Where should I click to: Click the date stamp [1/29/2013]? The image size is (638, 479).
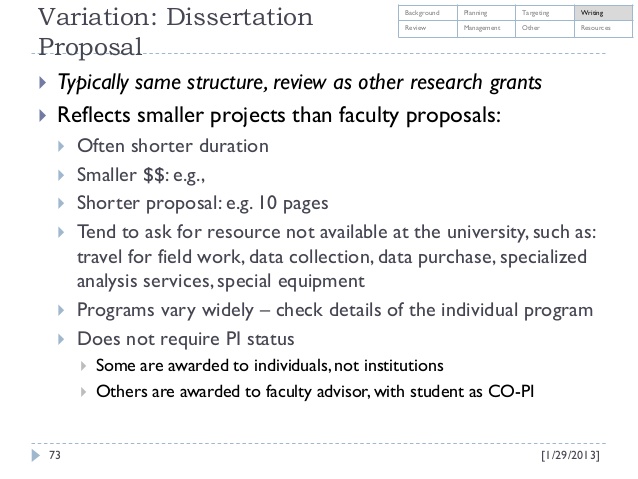pyautogui.click(x=570, y=455)
